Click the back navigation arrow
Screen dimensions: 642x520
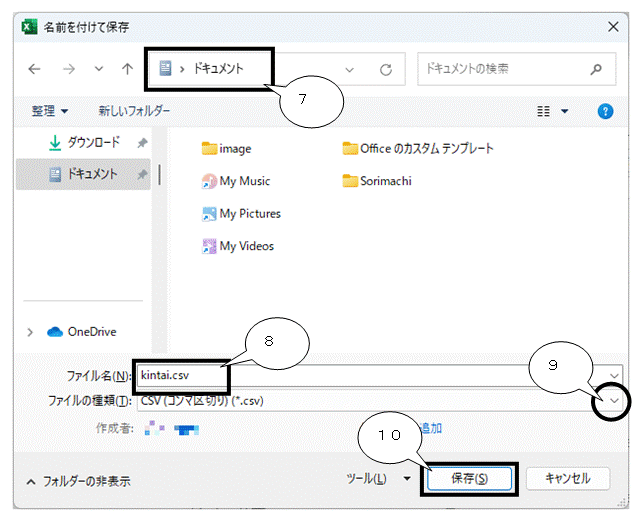35,69
